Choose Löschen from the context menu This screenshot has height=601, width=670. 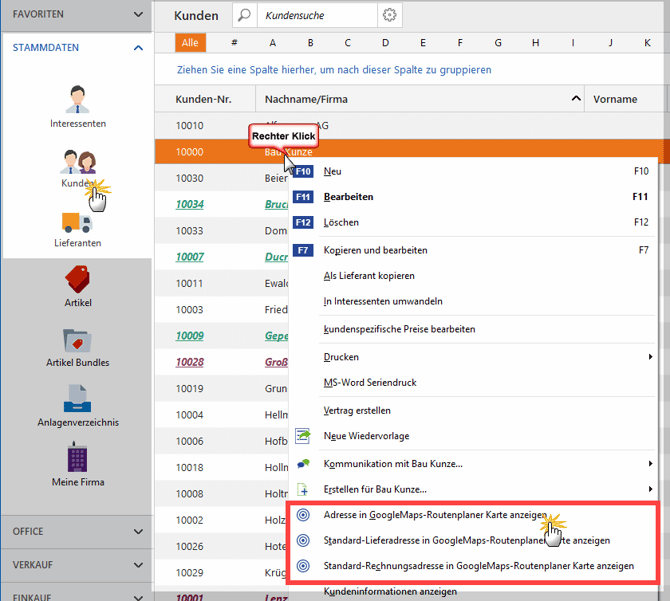click(341, 222)
